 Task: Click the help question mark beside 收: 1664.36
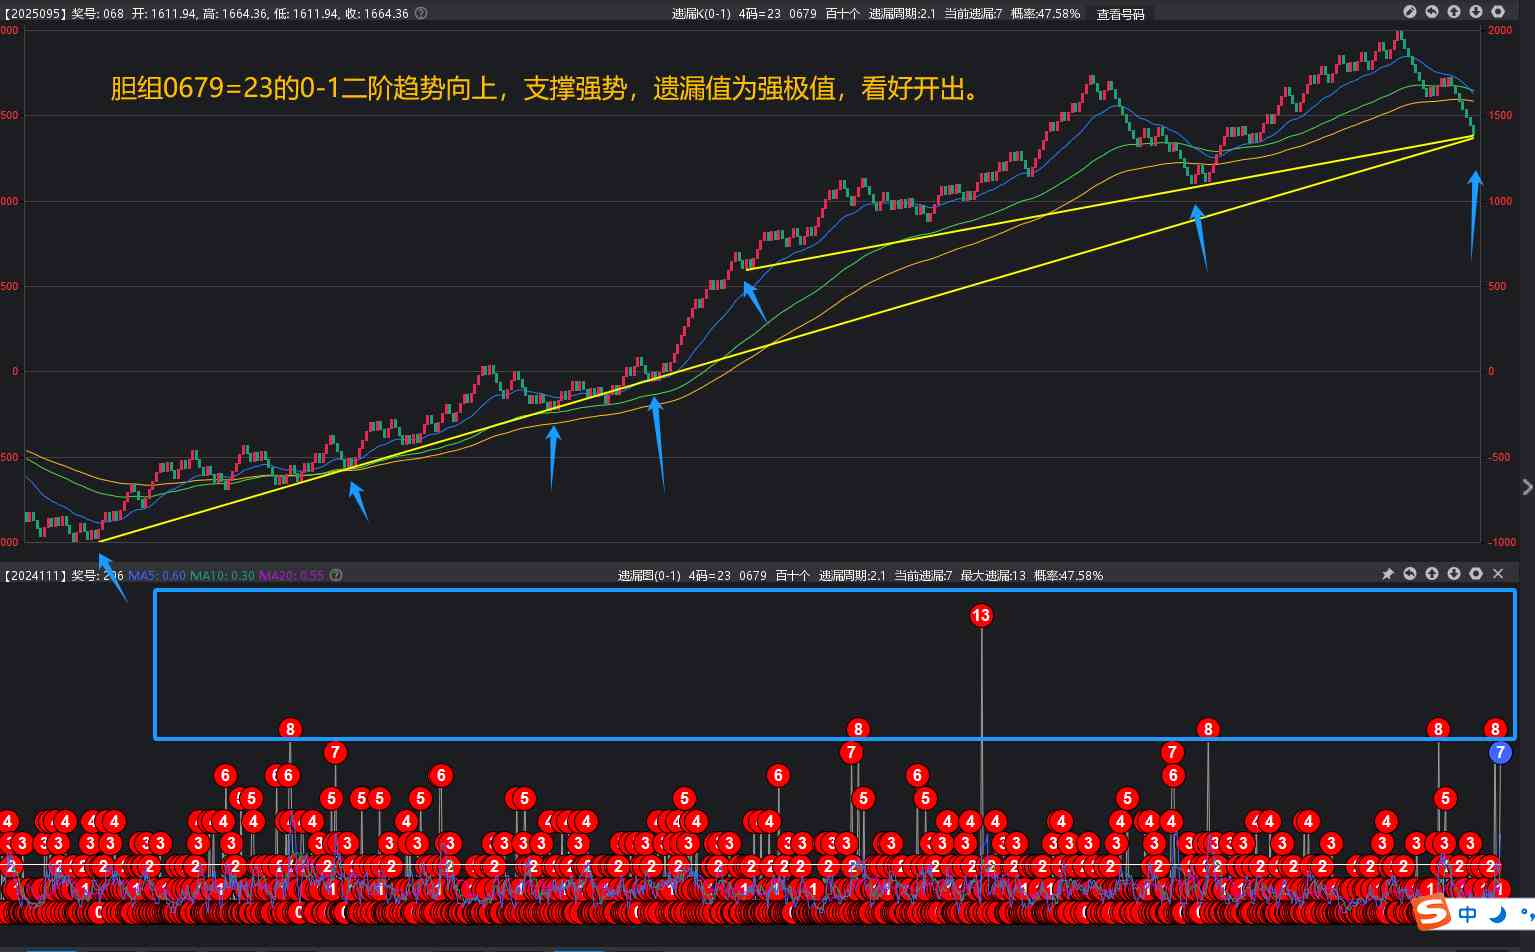(421, 14)
